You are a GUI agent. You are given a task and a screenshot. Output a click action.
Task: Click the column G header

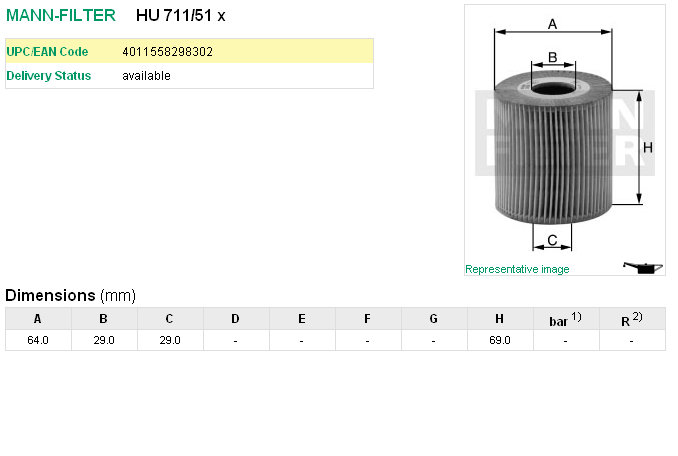click(x=434, y=319)
